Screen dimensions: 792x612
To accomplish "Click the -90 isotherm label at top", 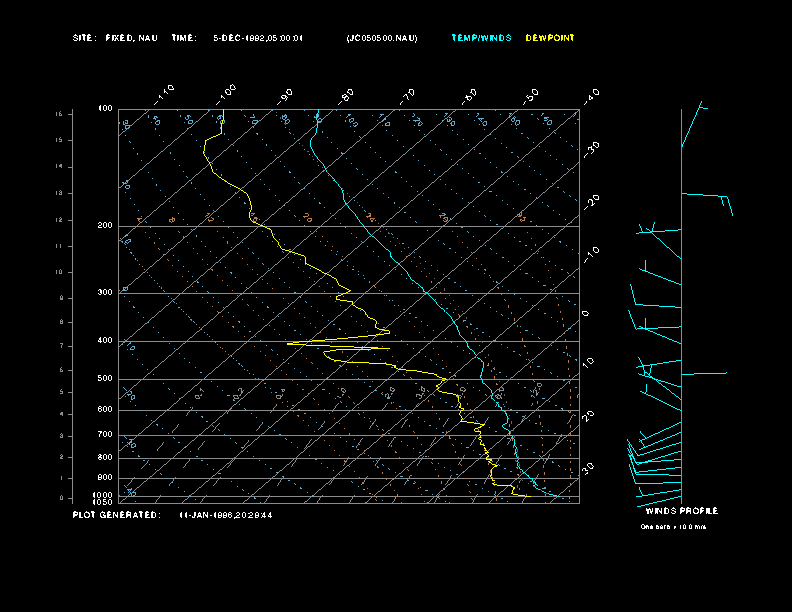I will click(285, 96).
